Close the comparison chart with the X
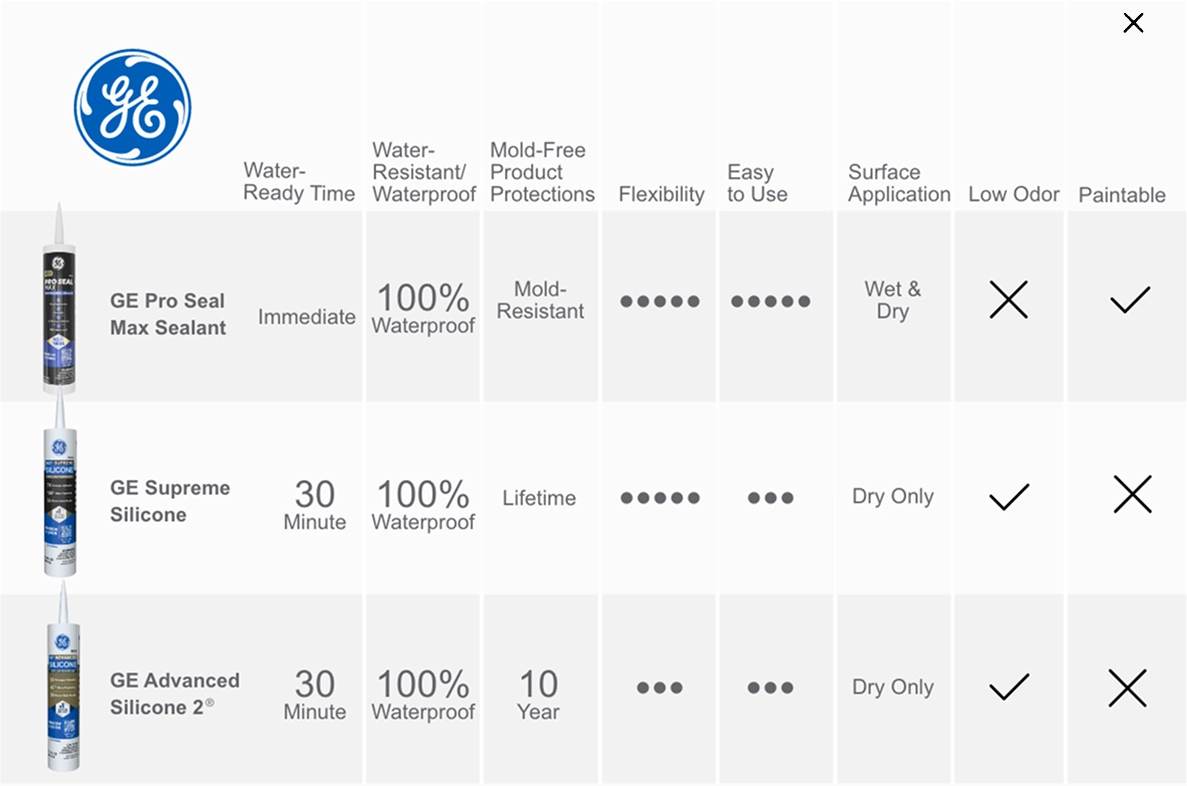 [1133, 23]
